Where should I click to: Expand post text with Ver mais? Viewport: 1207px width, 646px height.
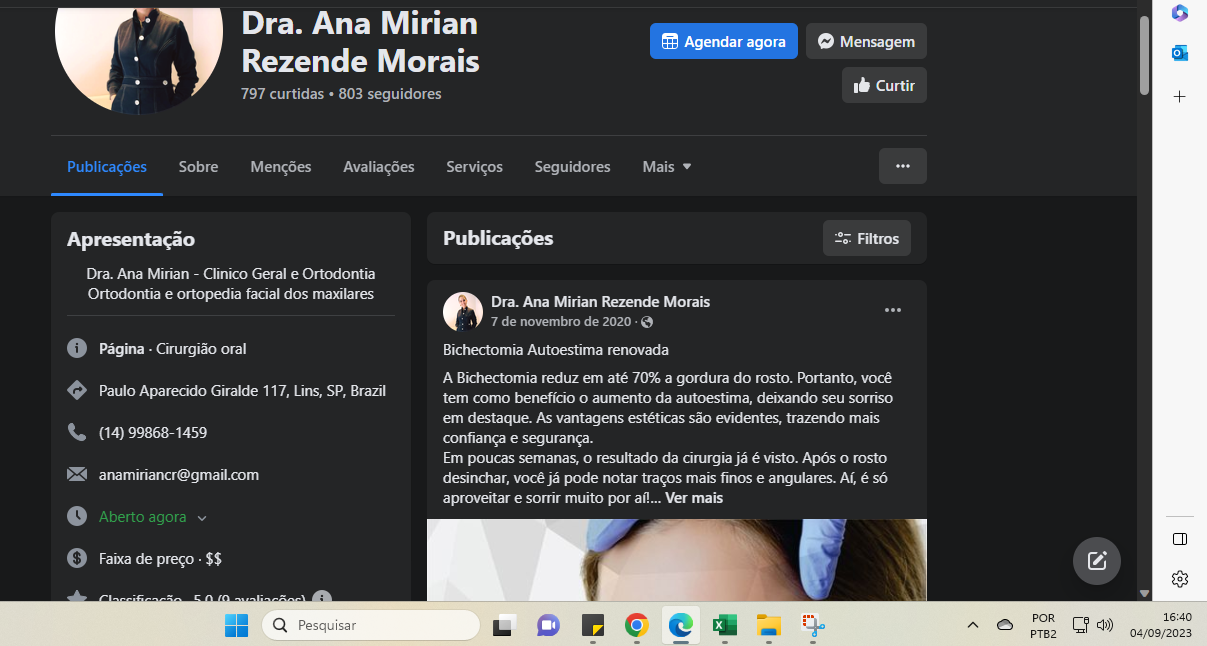point(693,497)
